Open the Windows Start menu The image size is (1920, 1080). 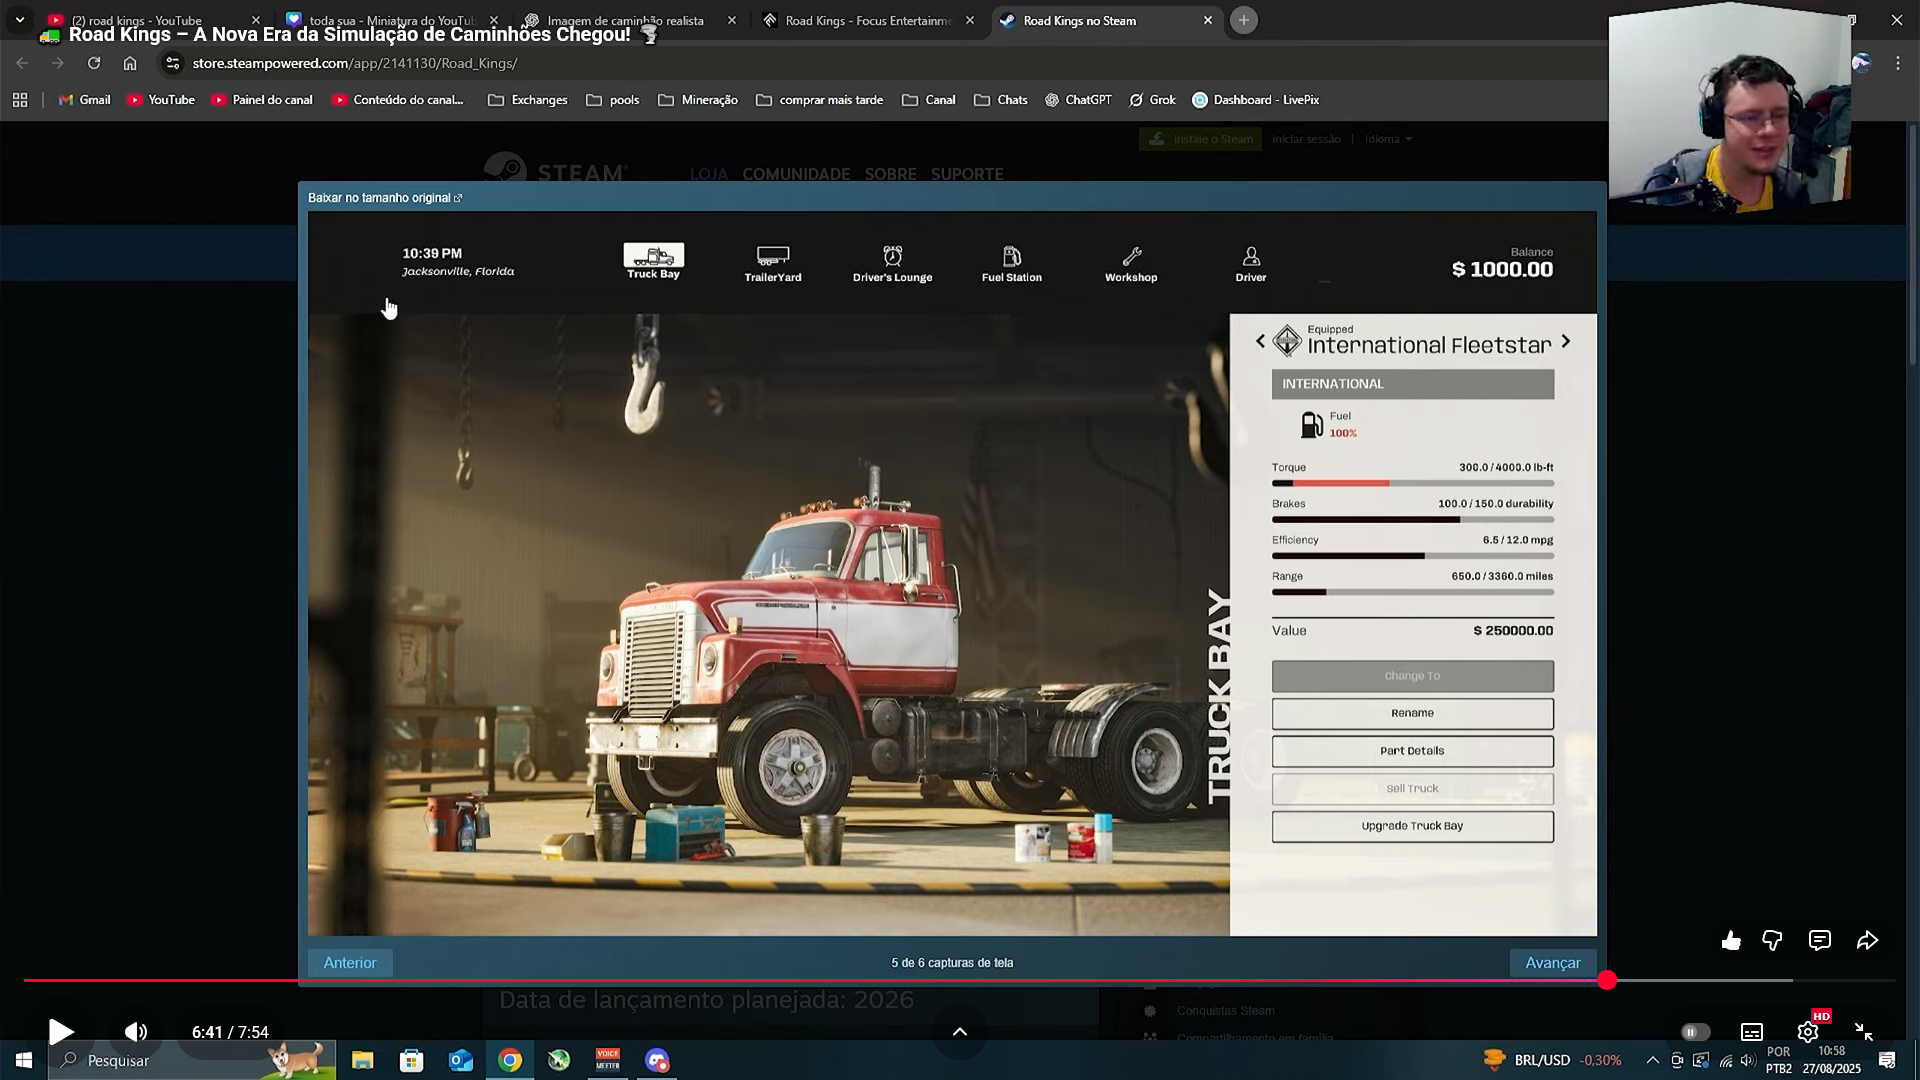point(24,1060)
